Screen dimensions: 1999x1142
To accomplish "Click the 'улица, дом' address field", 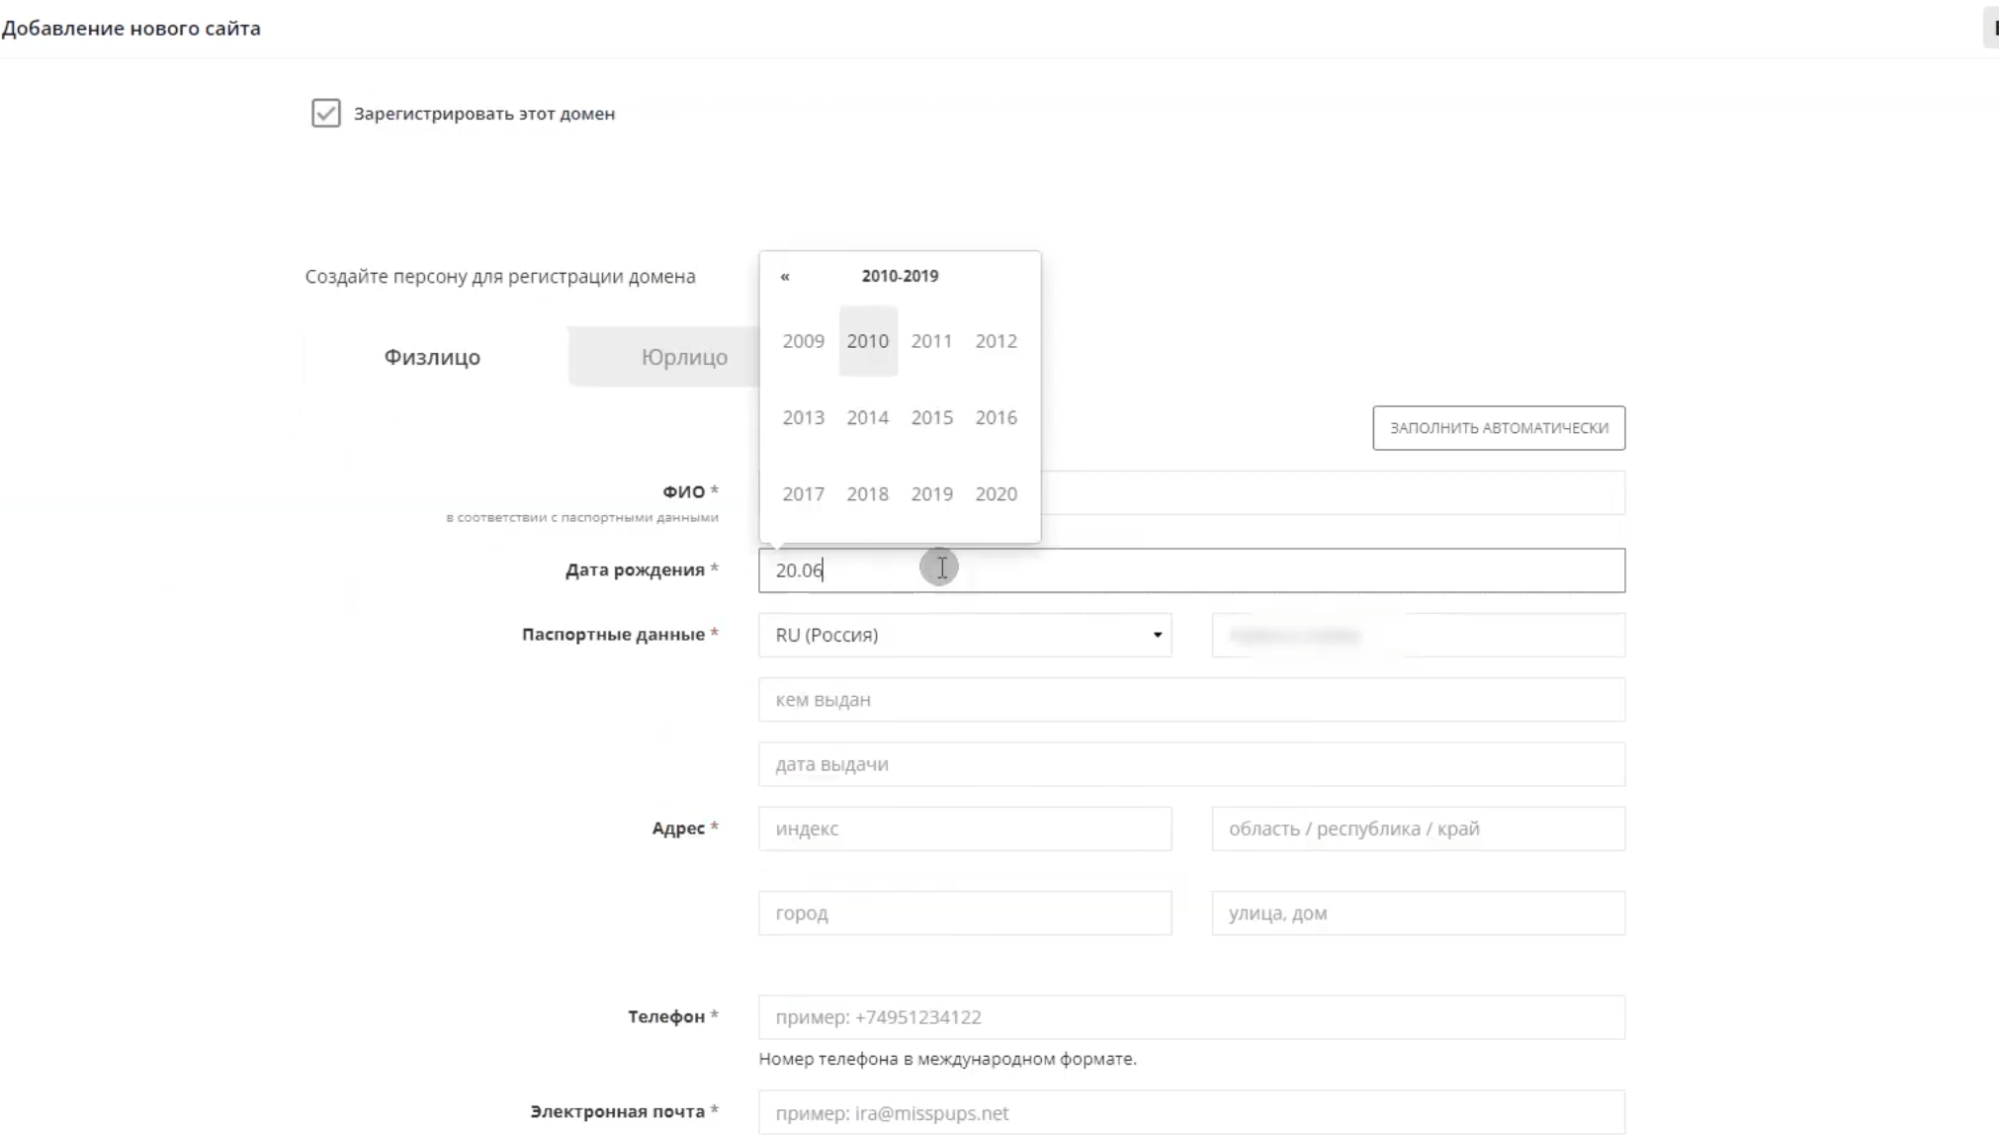I will point(1417,913).
